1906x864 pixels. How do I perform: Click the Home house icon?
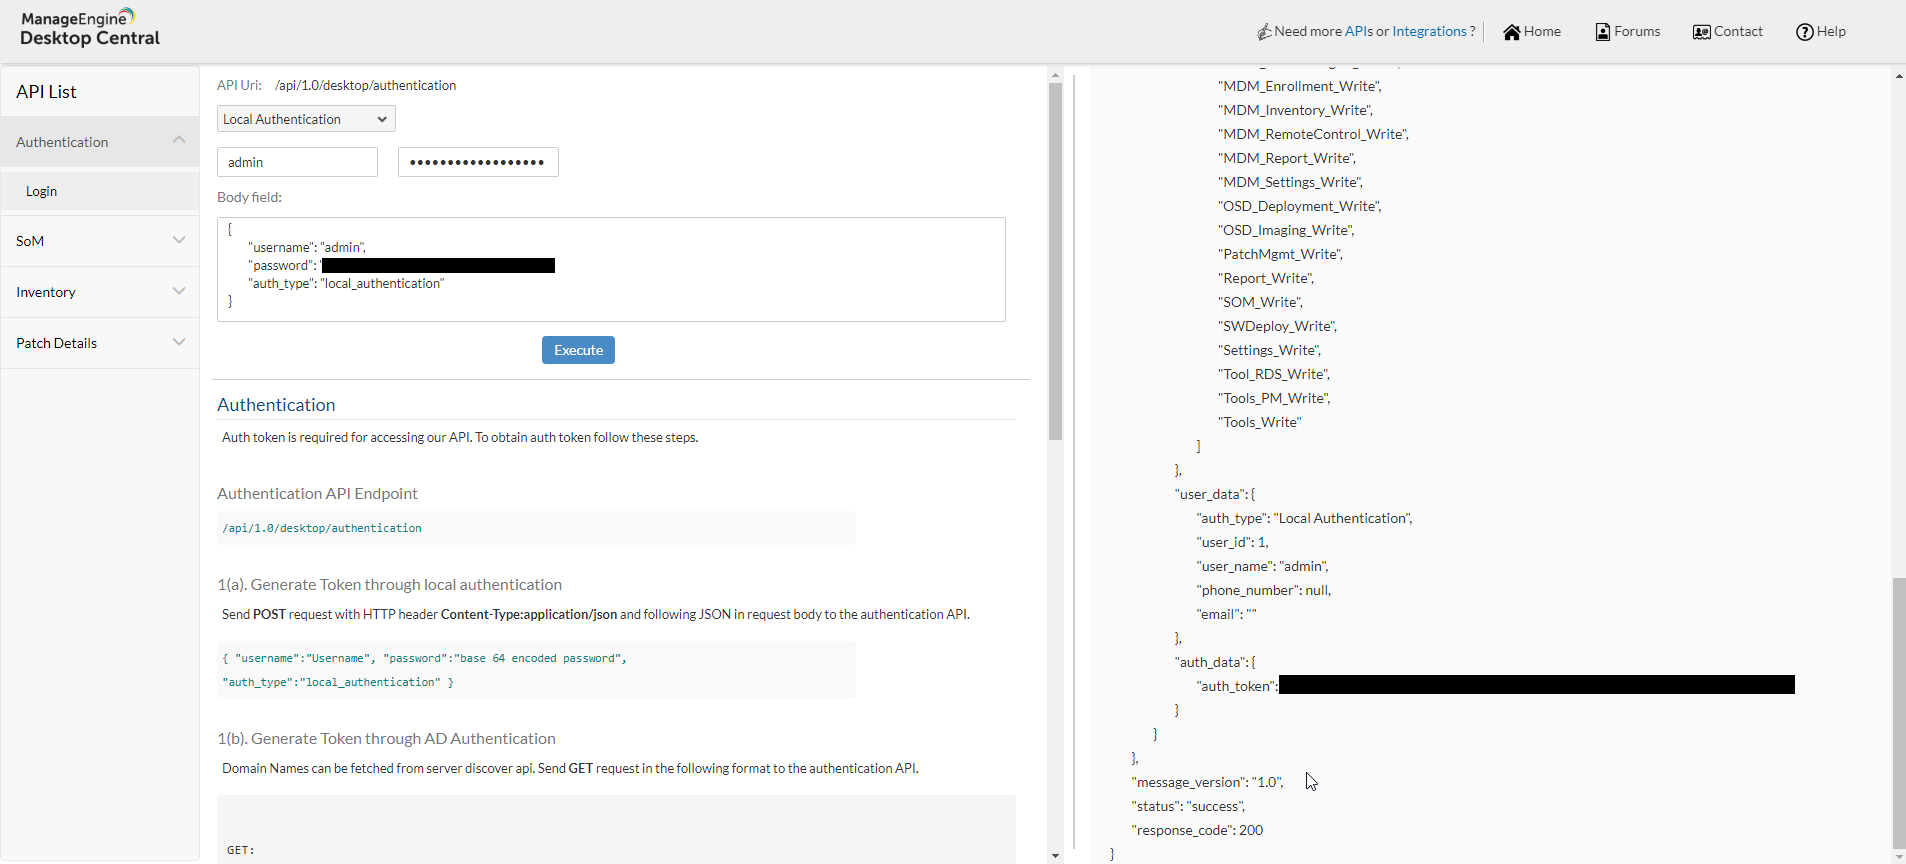coord(1512,32)
